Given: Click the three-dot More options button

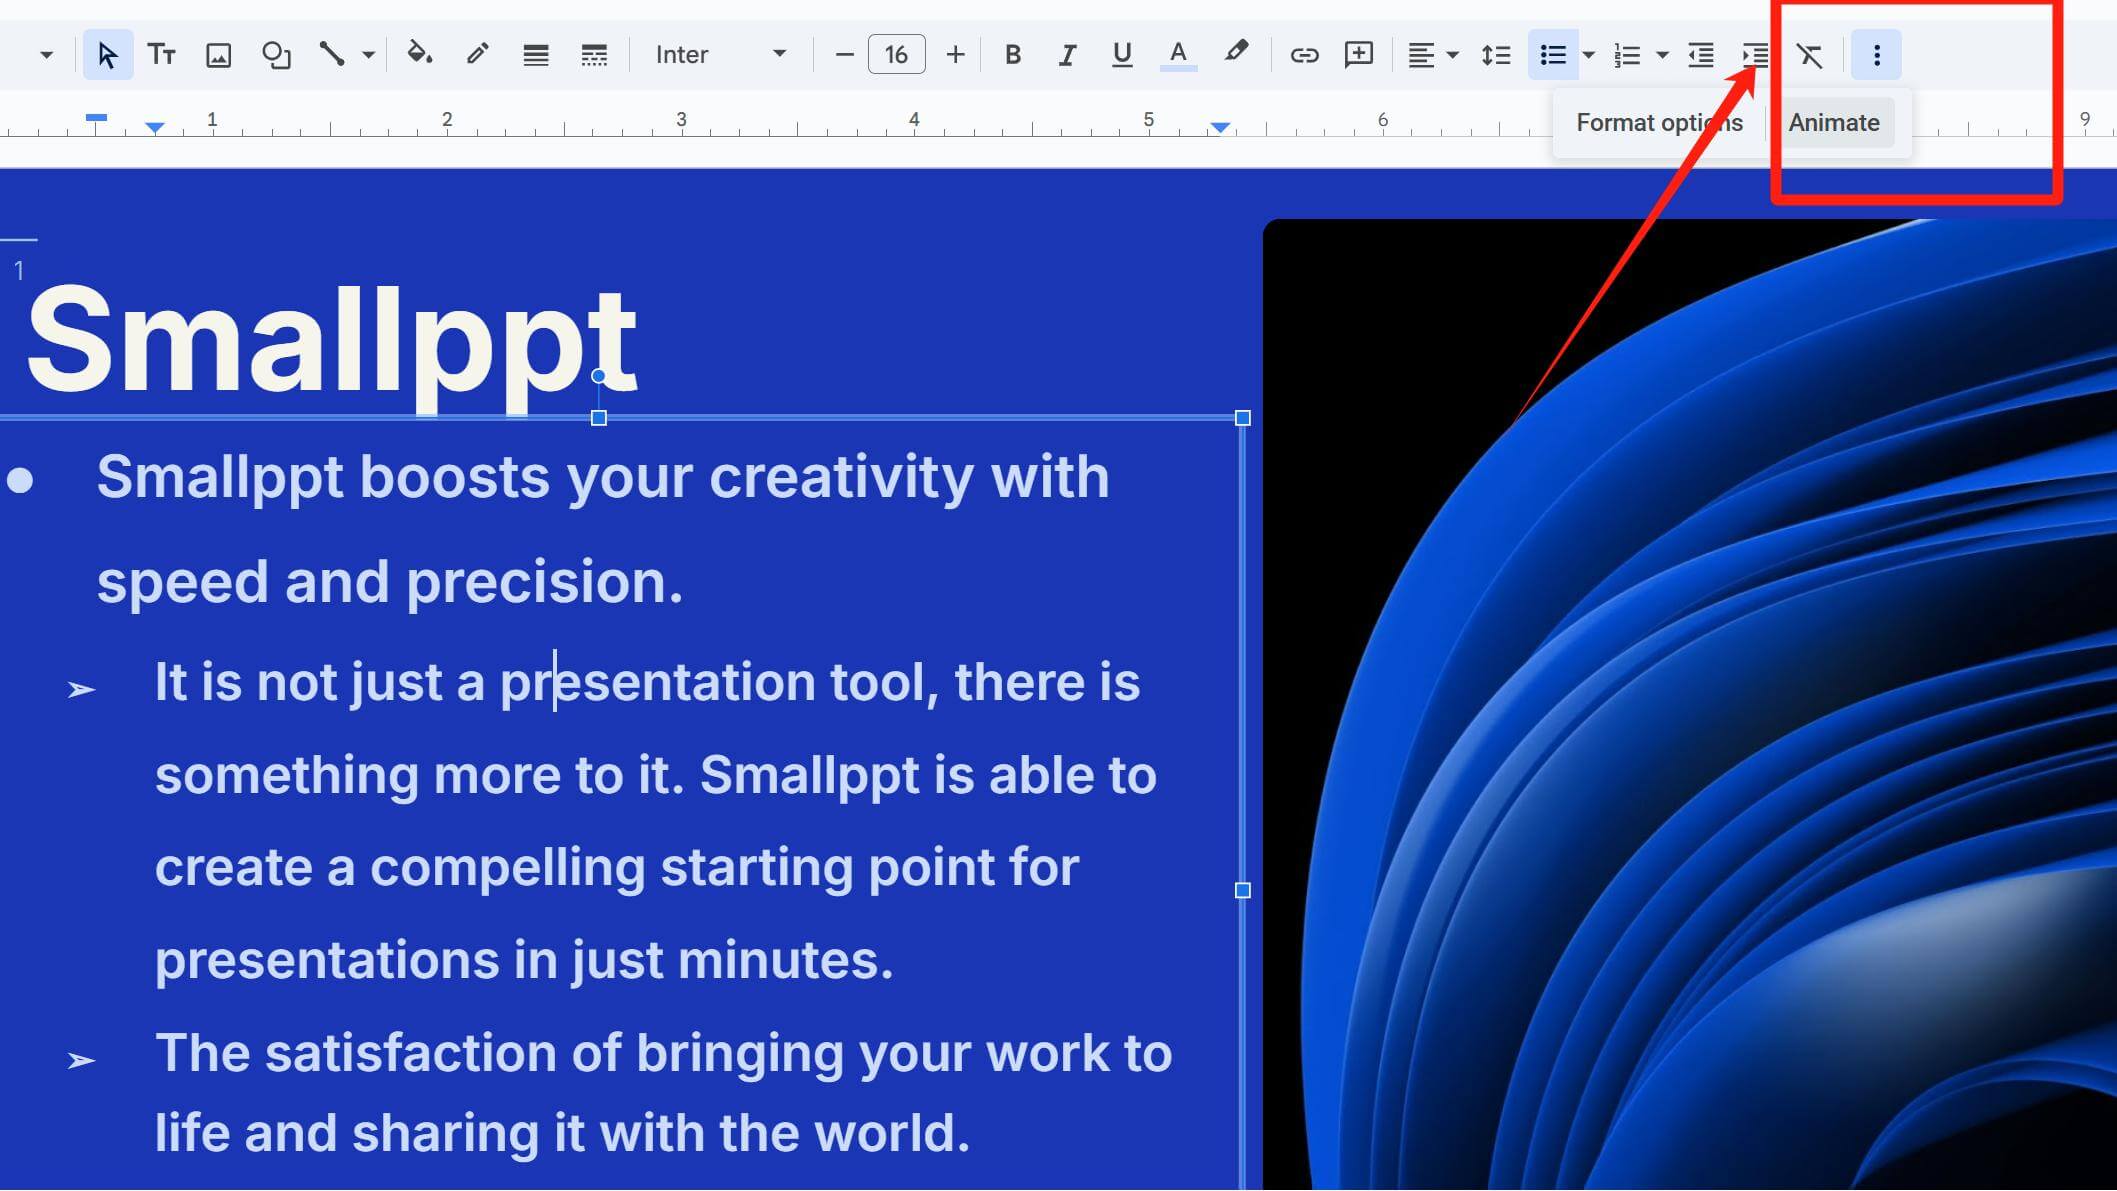Looking at the screenshot, I should (x=1876, y=55).
